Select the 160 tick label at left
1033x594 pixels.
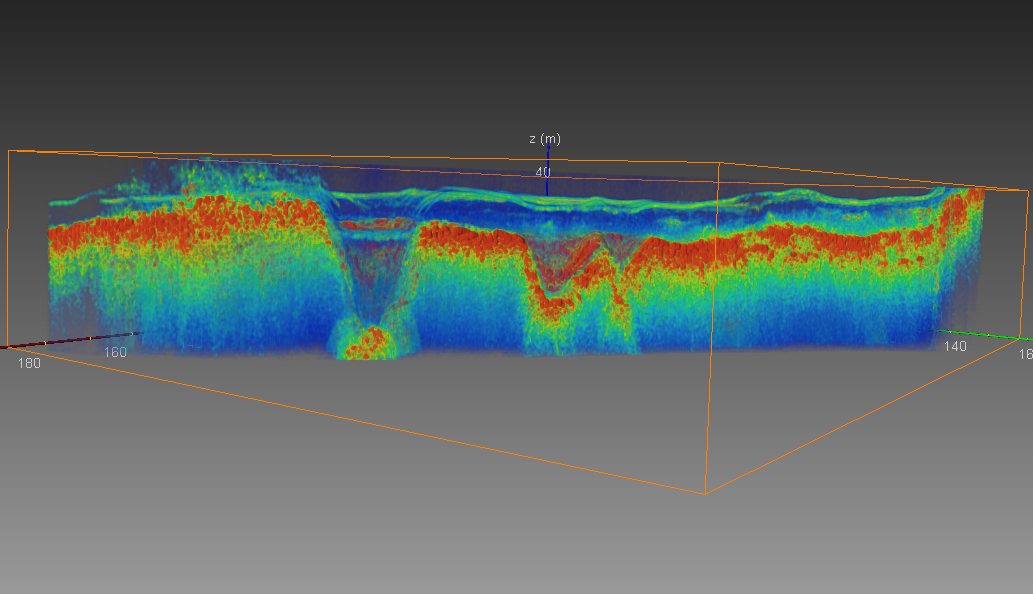(x=115, y=352)
